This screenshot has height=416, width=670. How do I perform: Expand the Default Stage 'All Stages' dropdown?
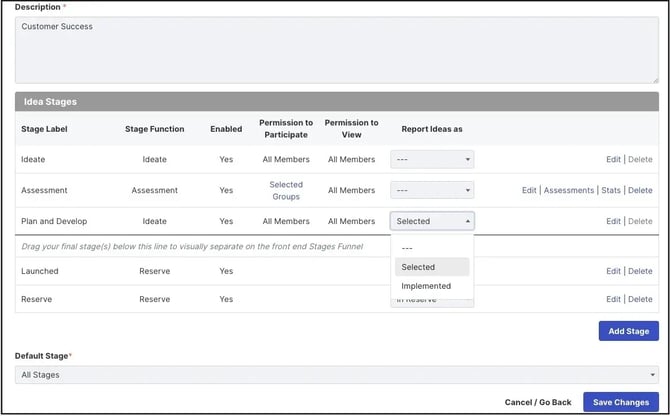pyautogui.click(x=335, y=375)
